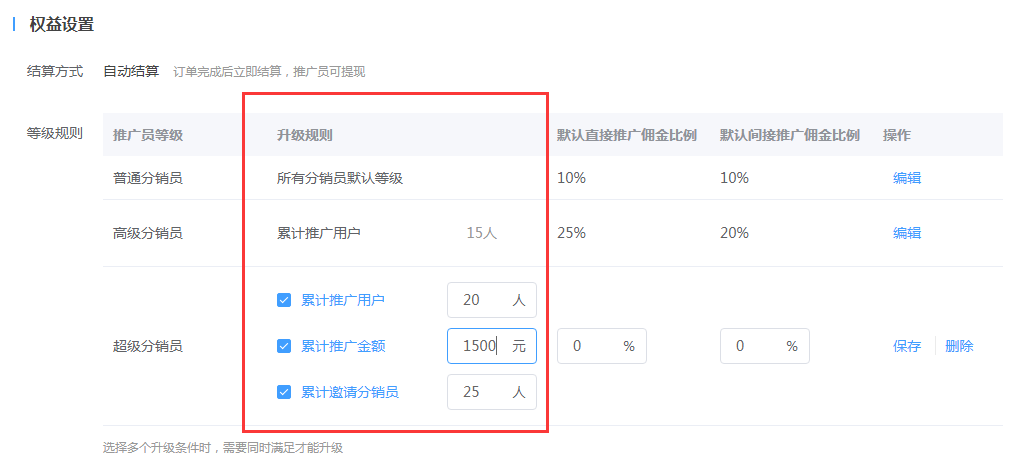Screen dimensions: 1011x471
Task: Select the 高级分销员 level name cell
Action: click(148, 233)
